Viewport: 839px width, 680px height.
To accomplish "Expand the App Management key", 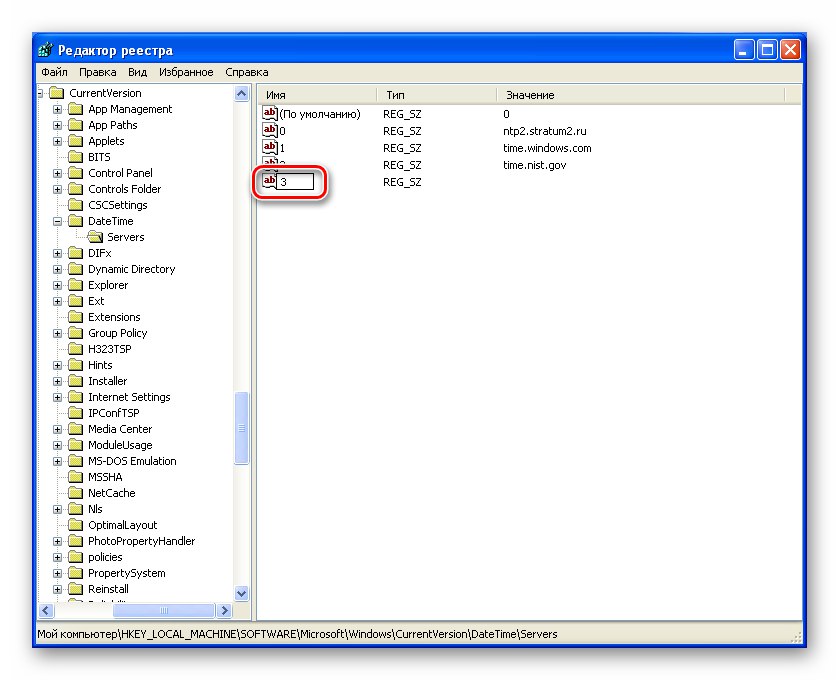I will click(x=57, y=110).
